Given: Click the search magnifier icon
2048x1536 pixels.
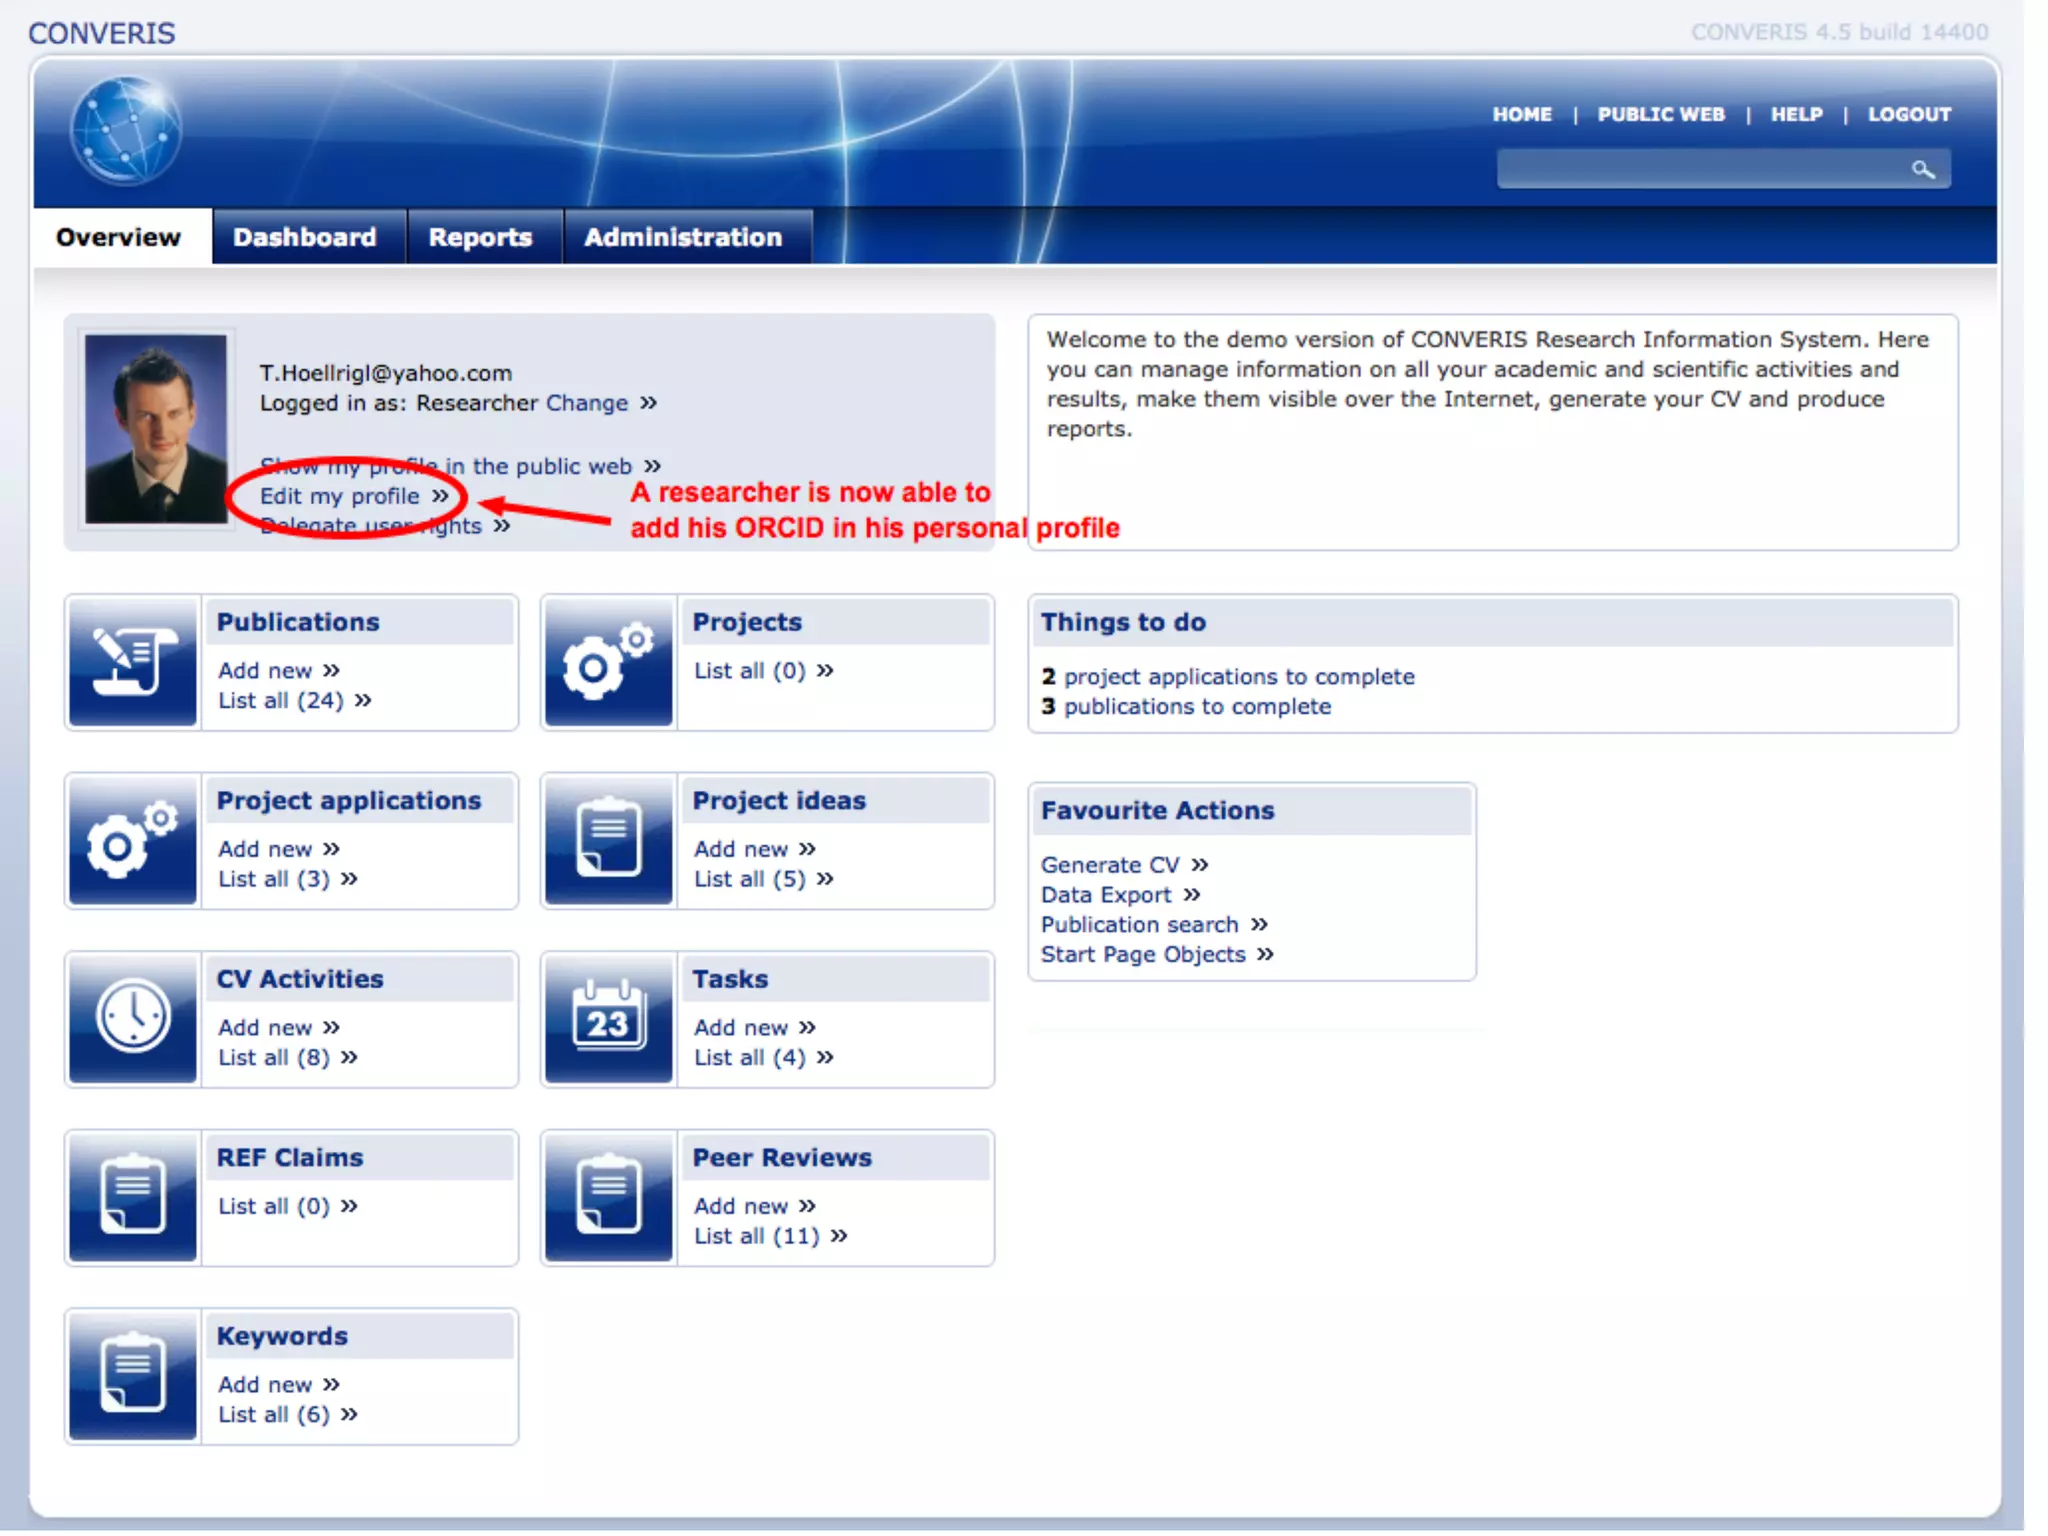Looking at the screenshot, I should tap(1922, 170).
